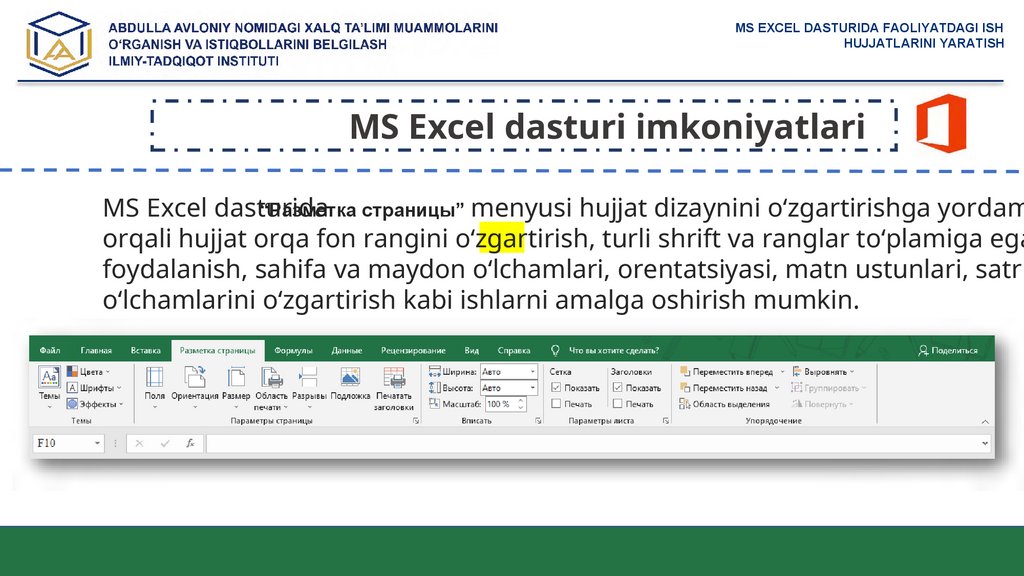
Task: Open Область выделения selection pane
Action: pyautogui.click(x=725, y=404)
